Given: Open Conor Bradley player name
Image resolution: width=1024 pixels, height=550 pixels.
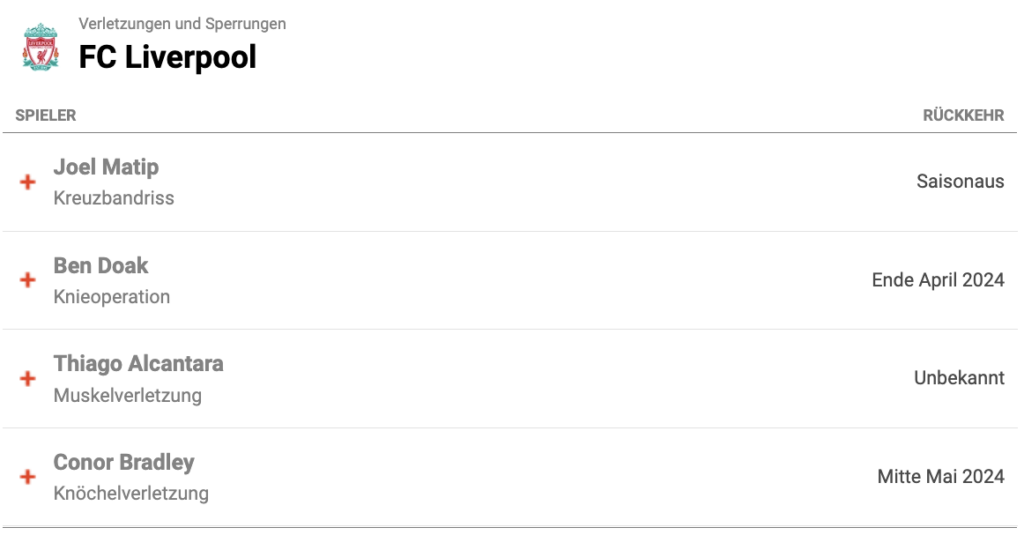Looking at the screenshot, I should tap(124, 462).
